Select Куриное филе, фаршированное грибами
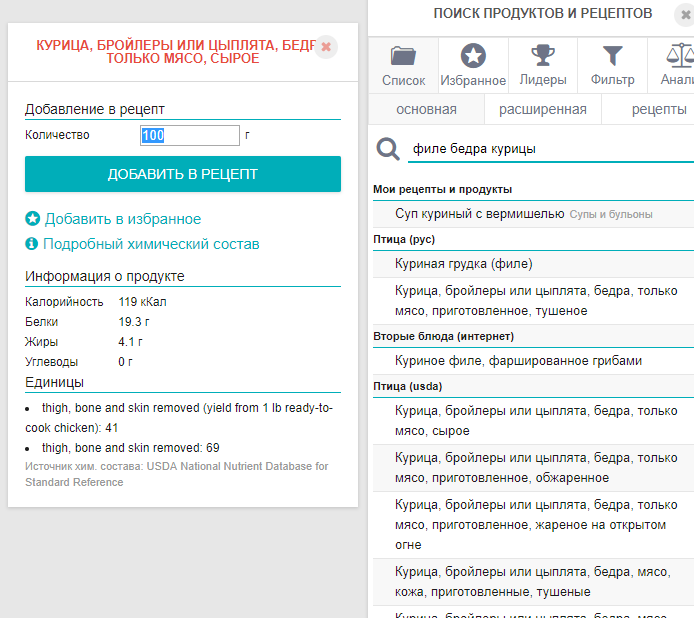The image size is (694, 618). (x=533, y=361)
